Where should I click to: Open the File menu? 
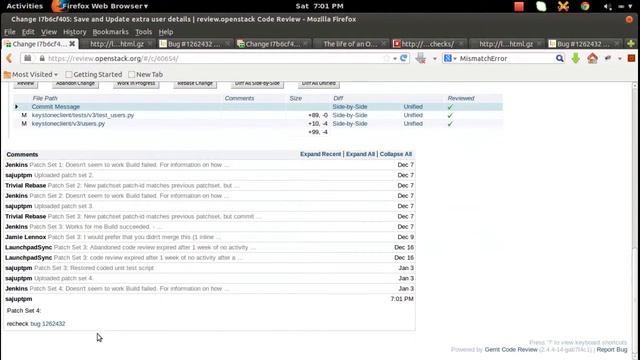[9, 32]
